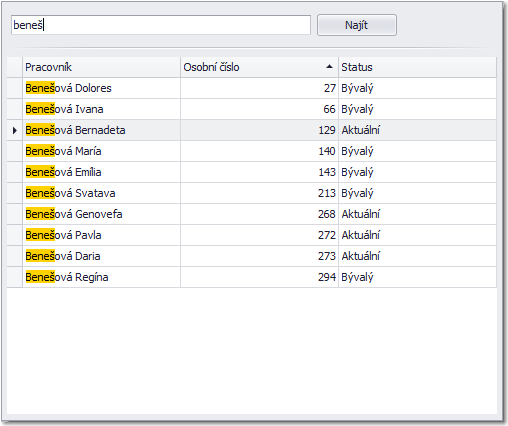
Task: Choose worker Benešová Svatava
Action: (70, 193)
